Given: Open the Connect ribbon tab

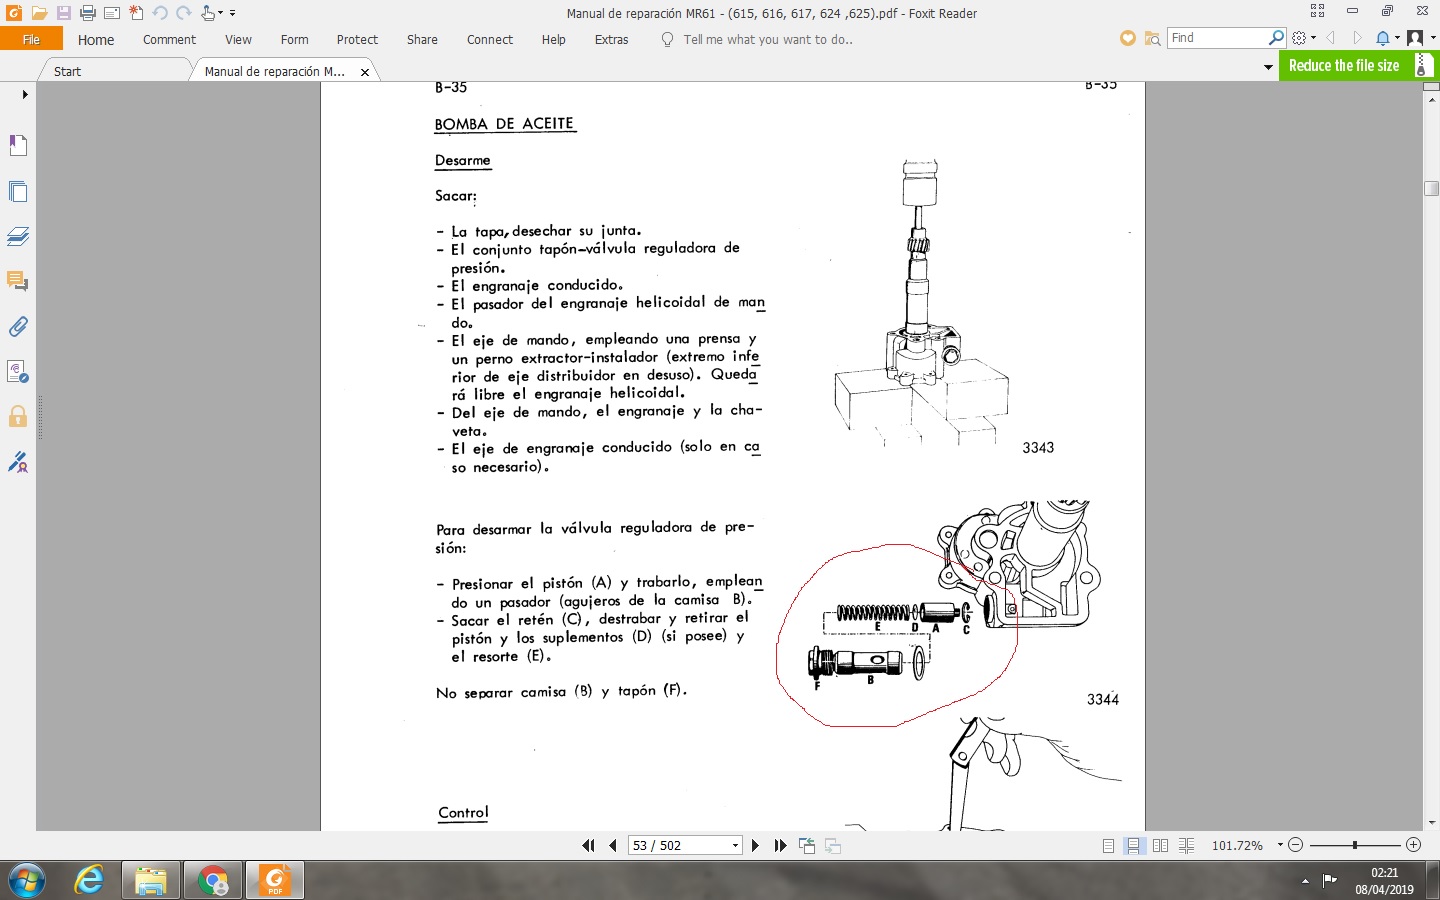Looking at the screenshot, I should point(490,40).
